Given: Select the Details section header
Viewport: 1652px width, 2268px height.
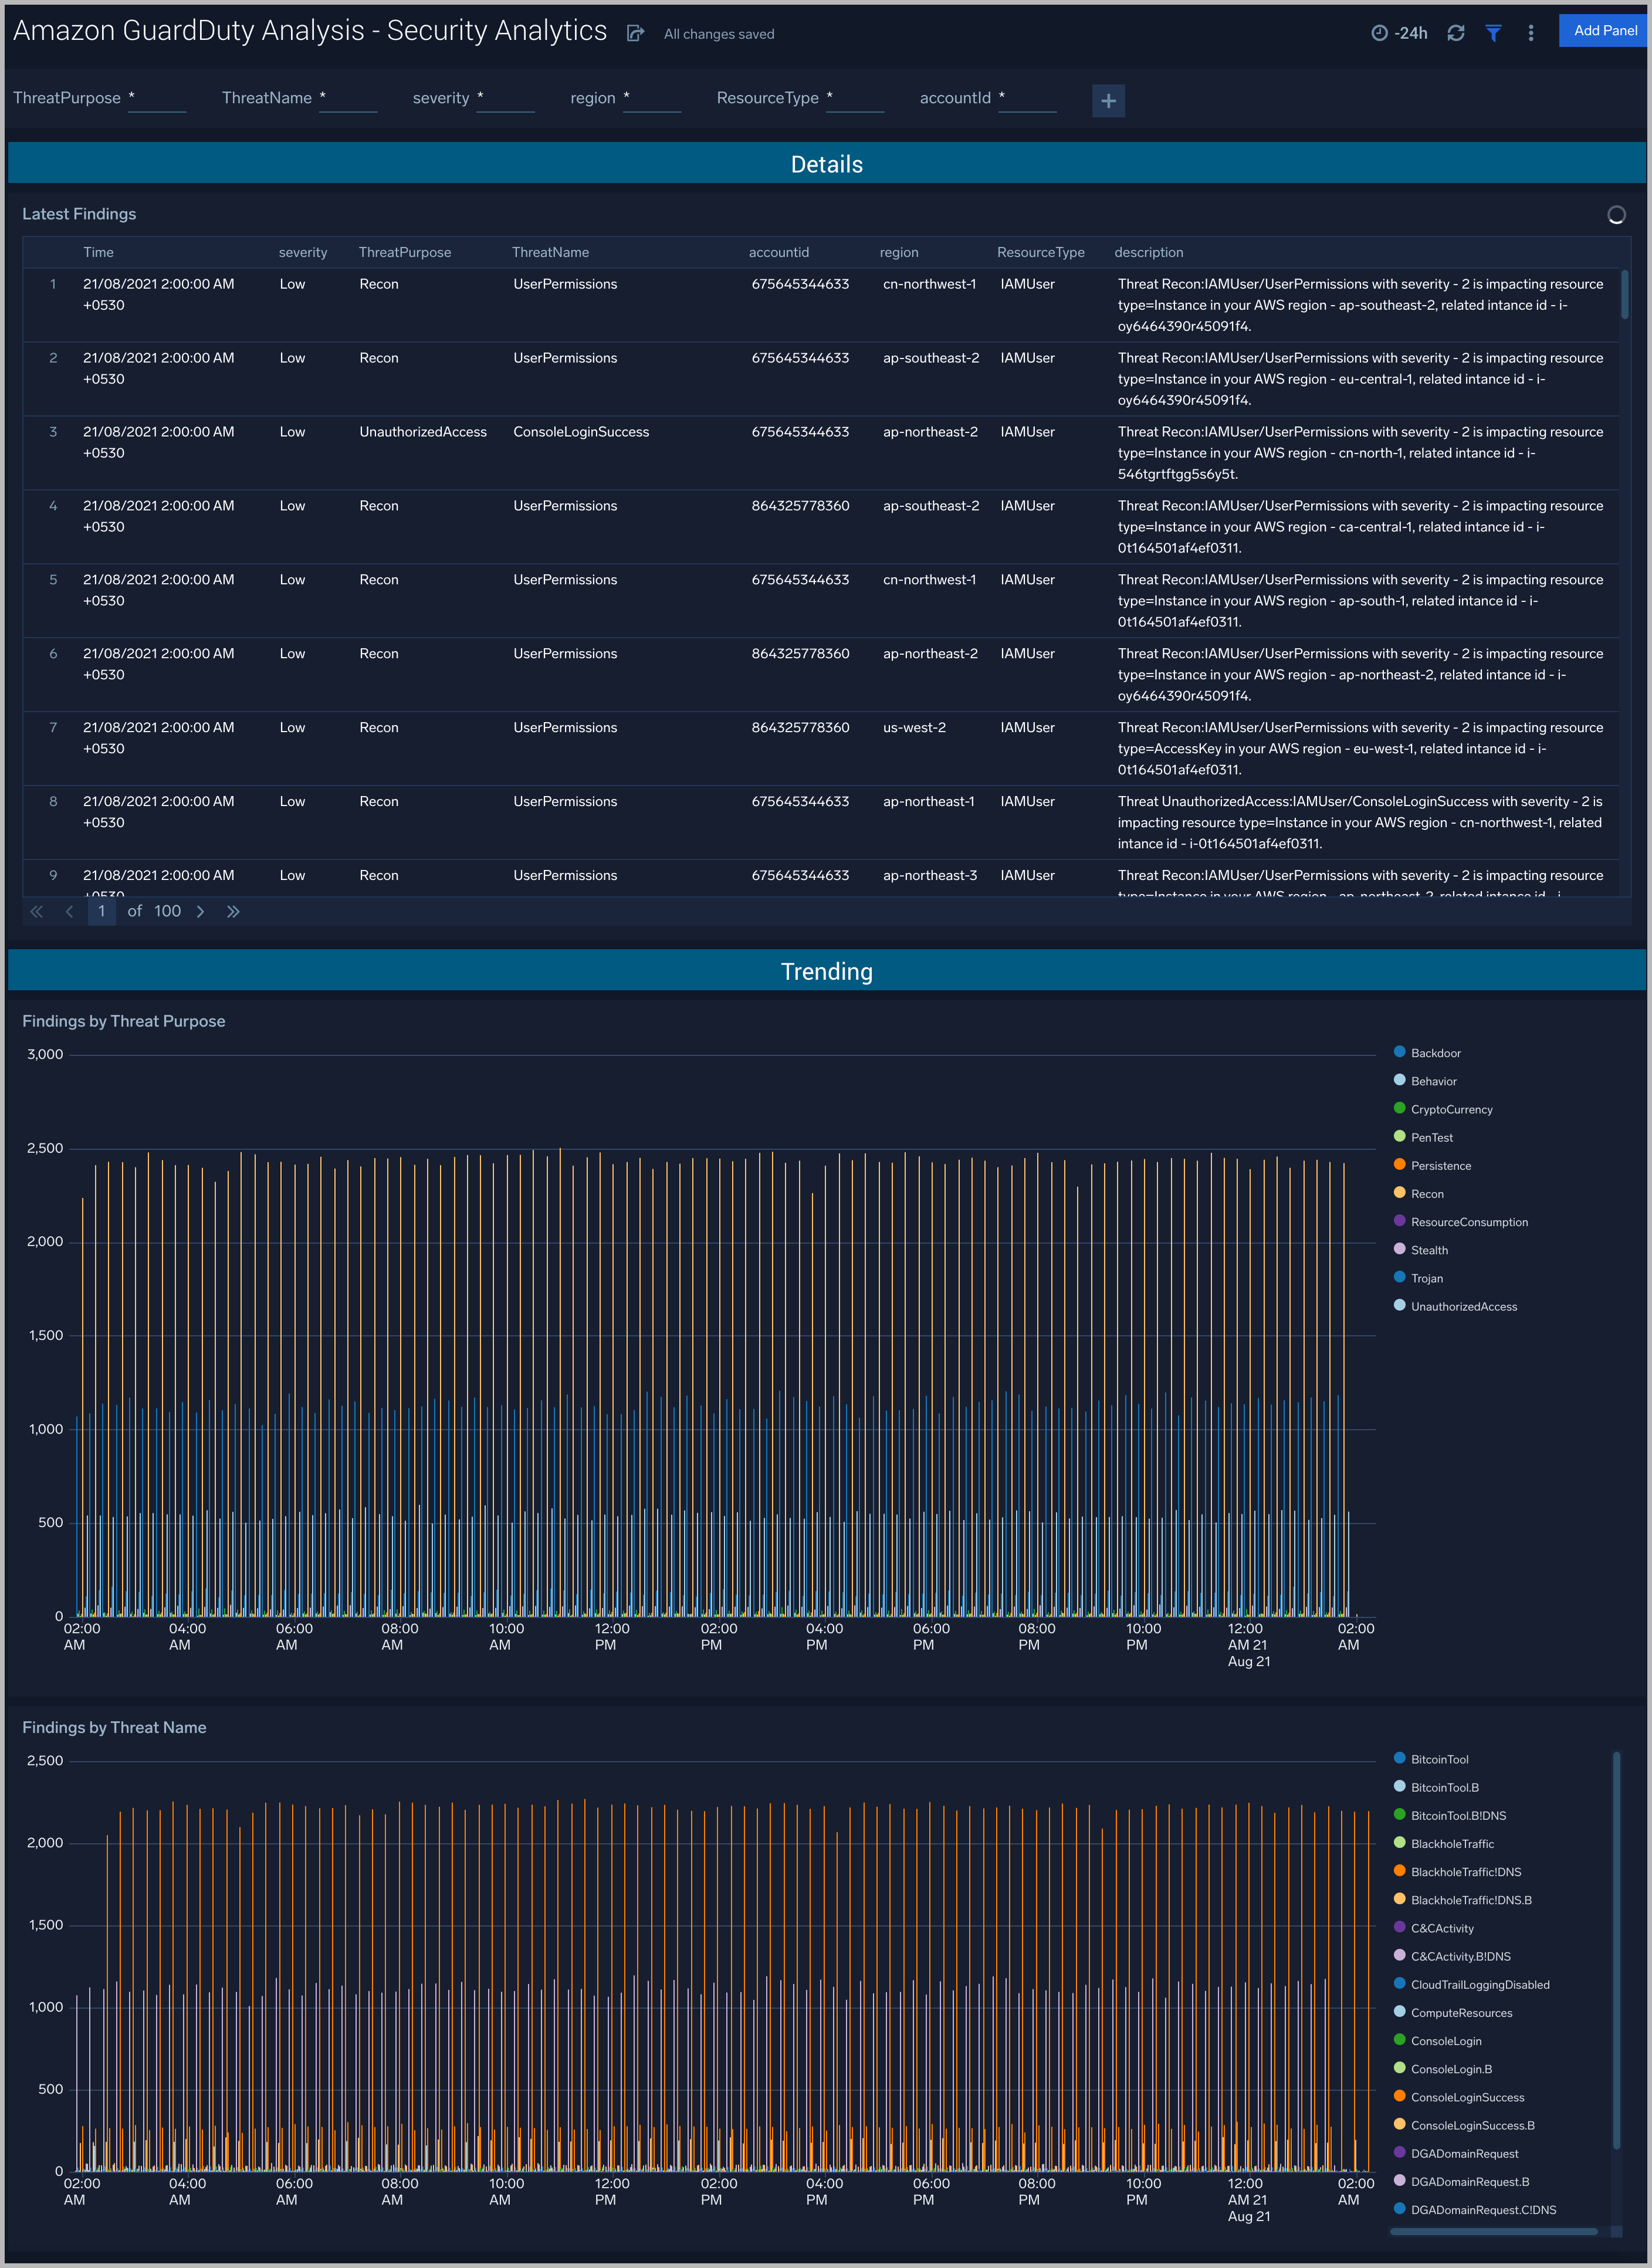Looking at the screenshot, I should pyautogui.click(x=826, y=163).
